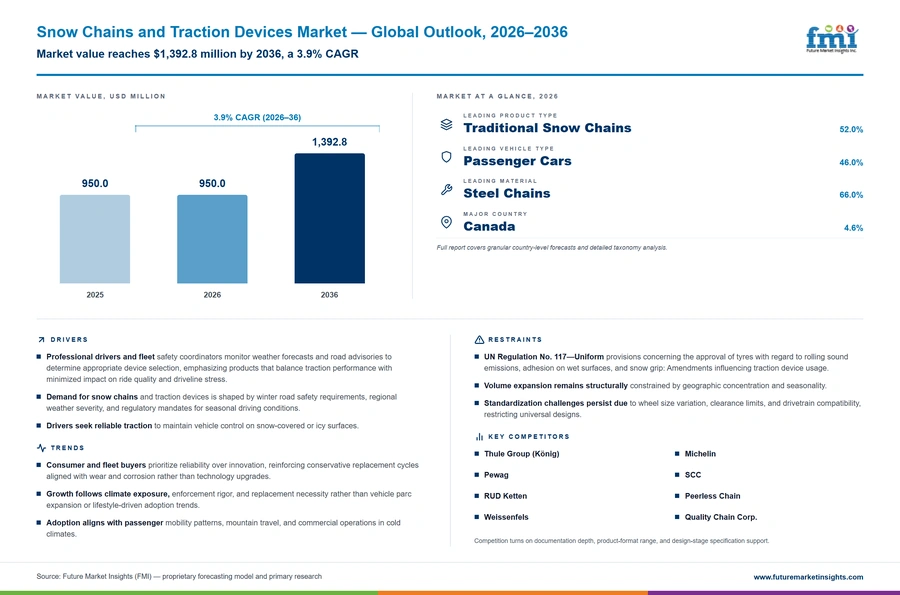The height and width of the screenshot is (595, 900).
Task: Click the 2026 axis label
Action: tap(212, 295)
